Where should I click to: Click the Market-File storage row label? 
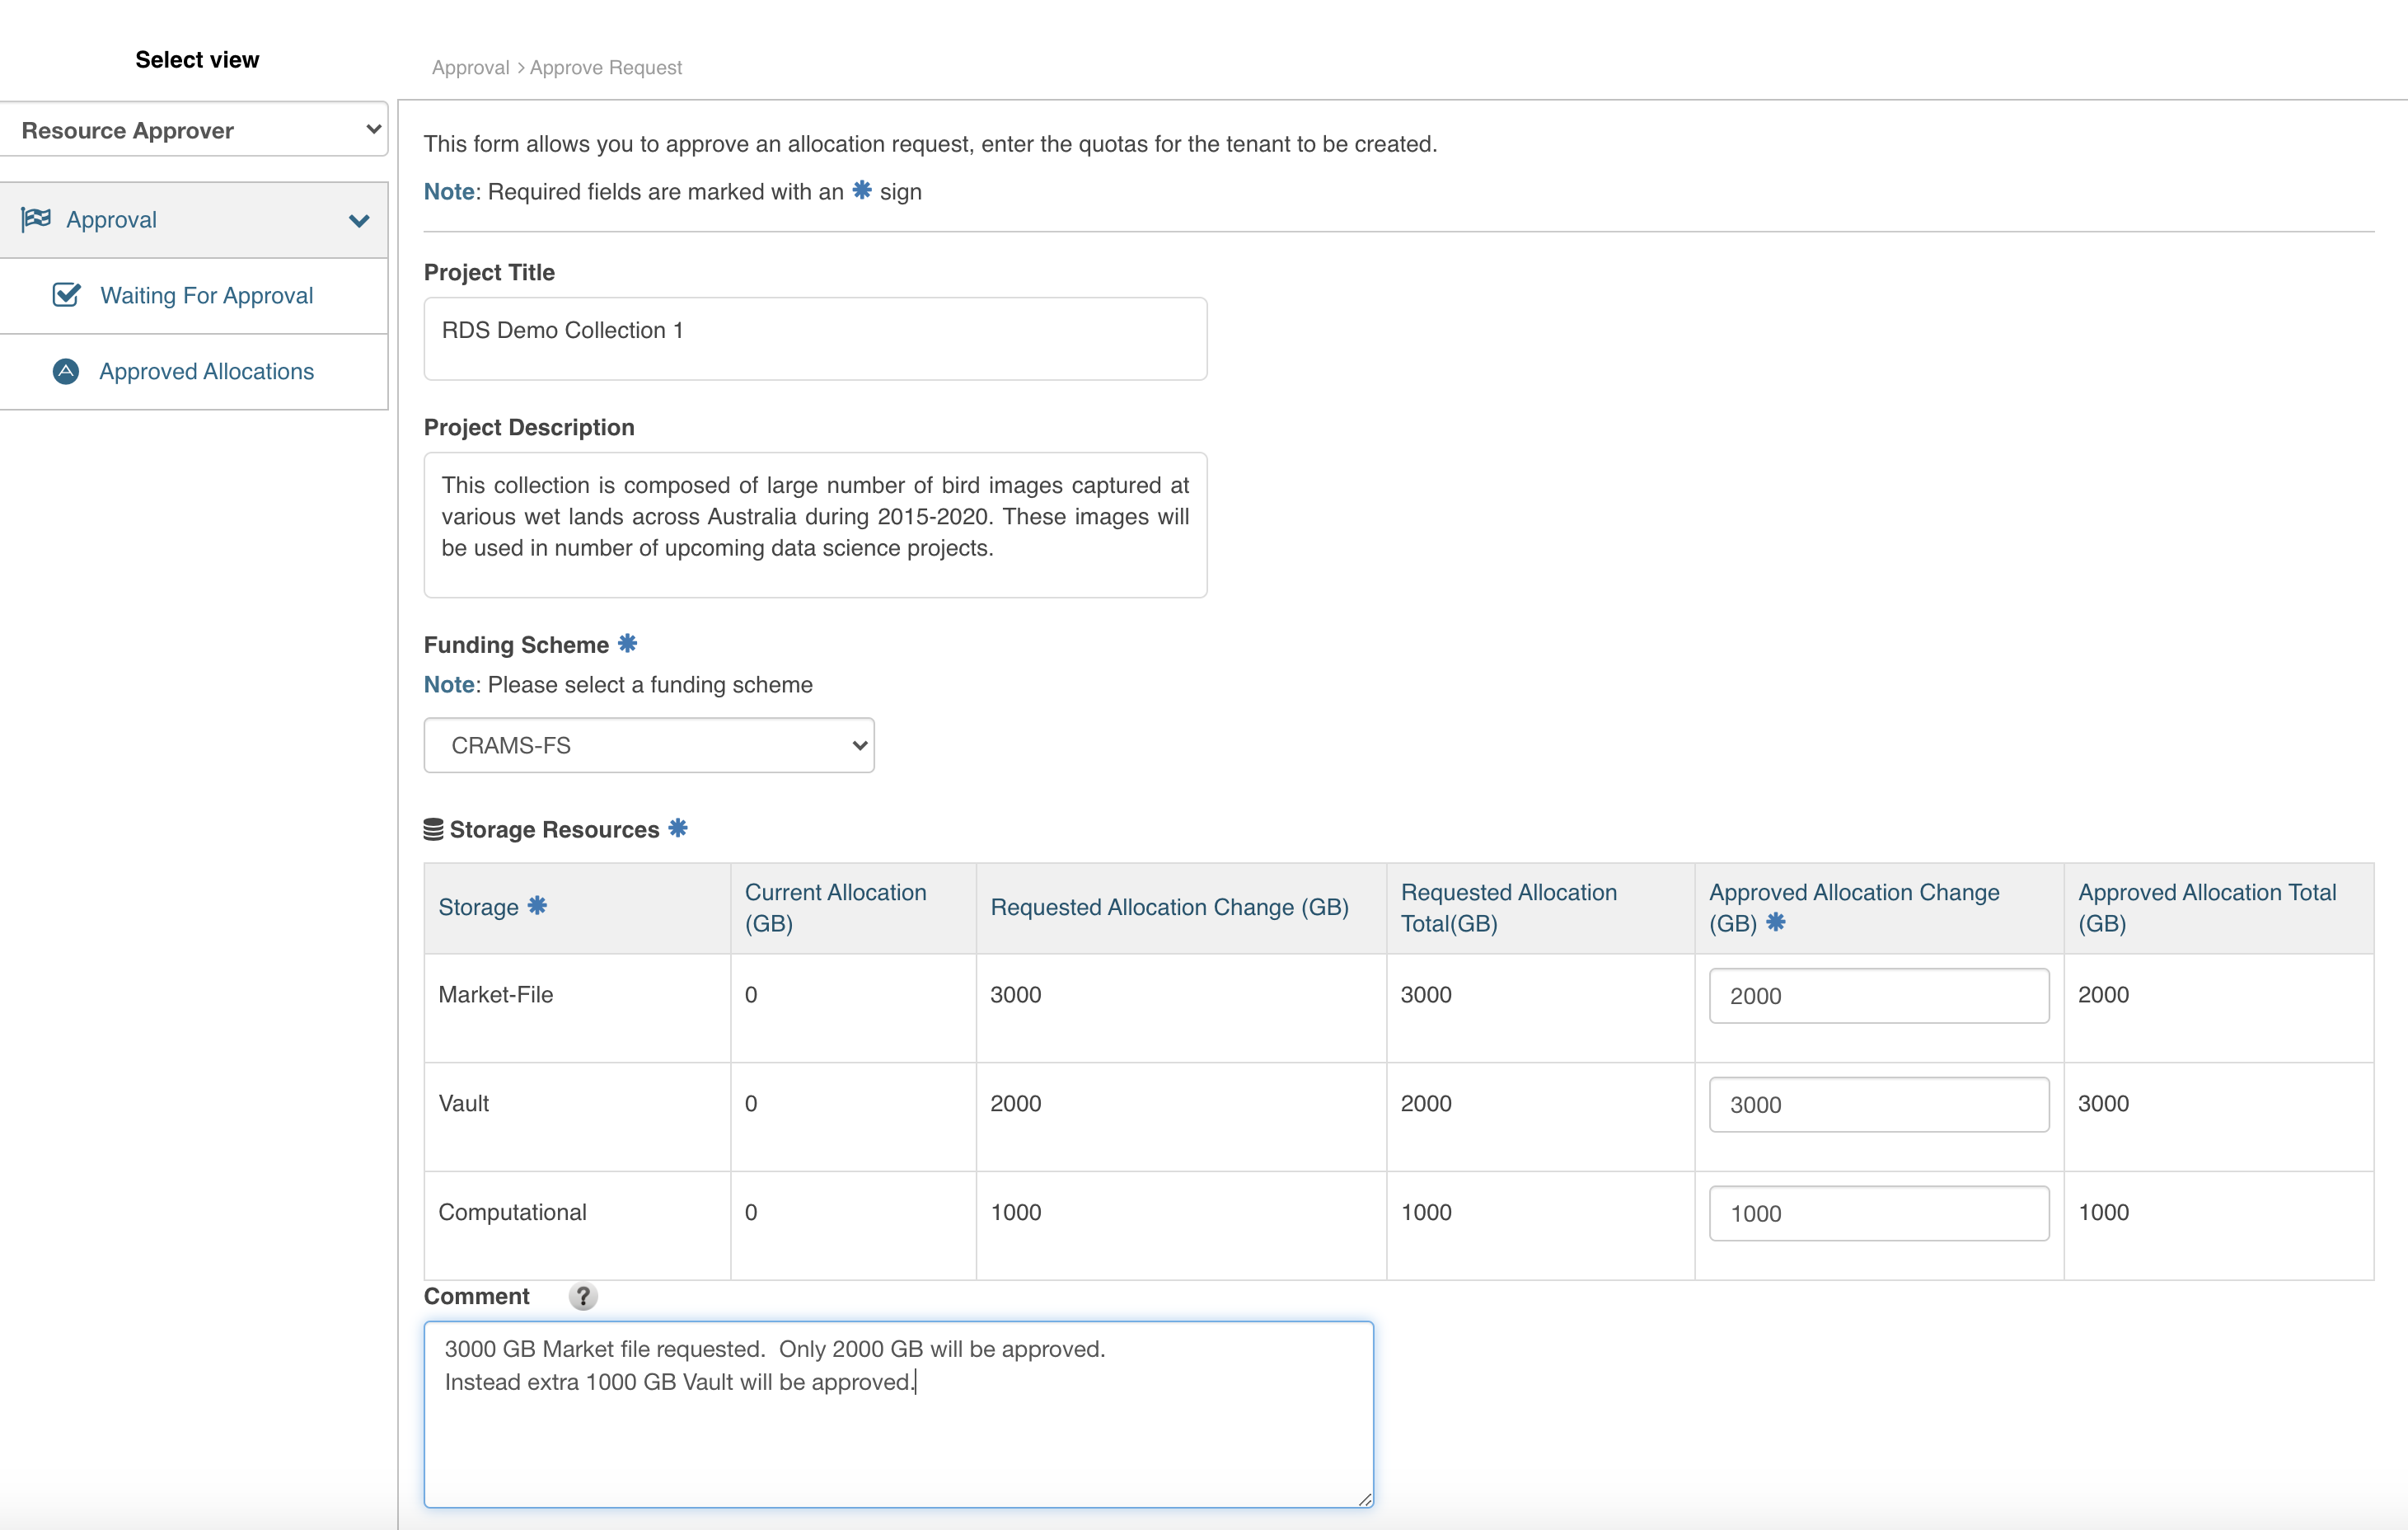pyautogui.click(x=495, y=994)
